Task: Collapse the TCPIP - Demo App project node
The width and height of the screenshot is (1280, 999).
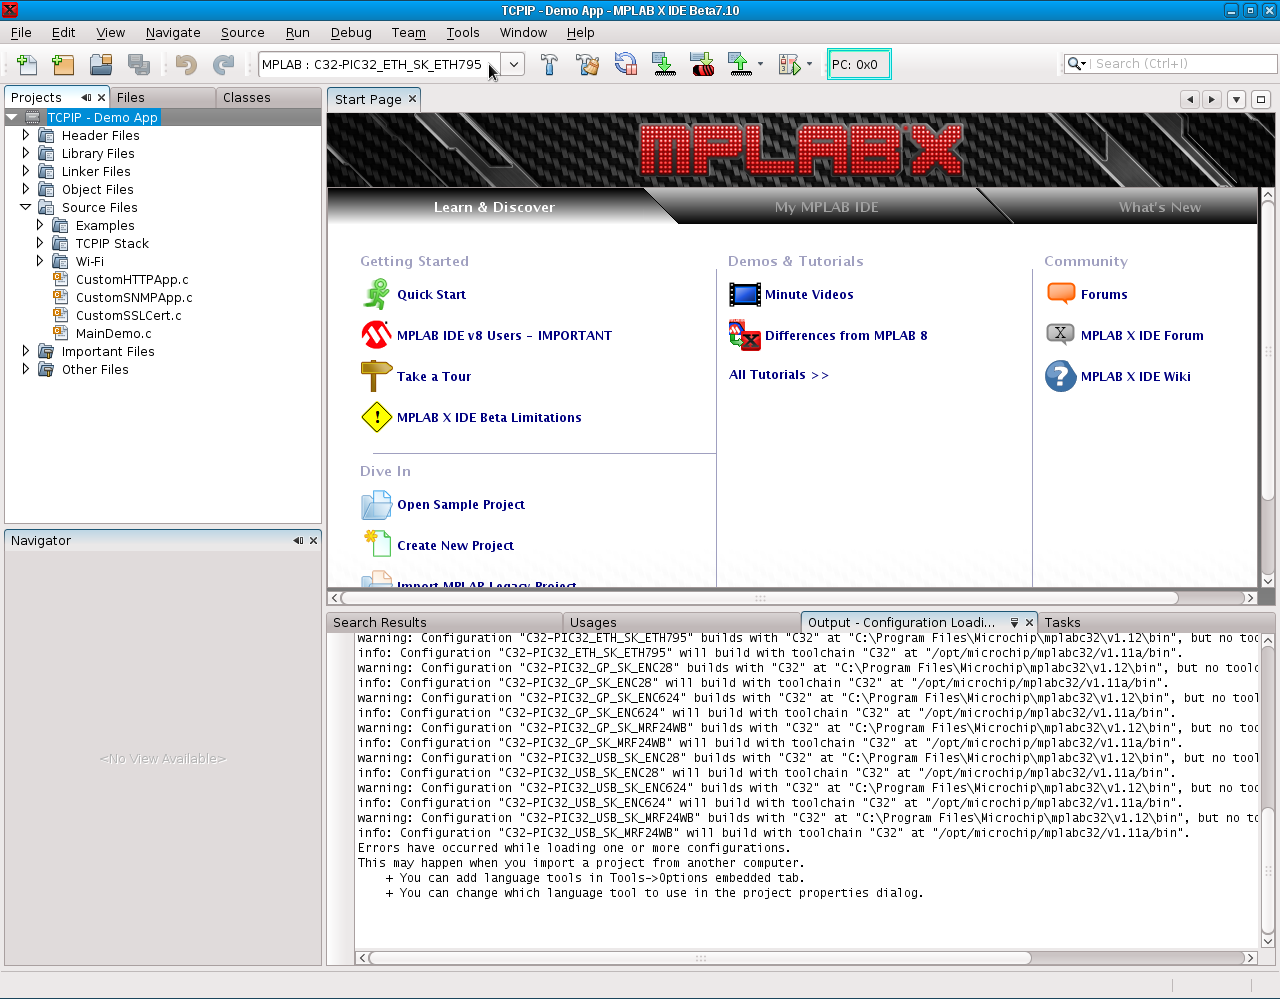Action: (x=12, y=117)
